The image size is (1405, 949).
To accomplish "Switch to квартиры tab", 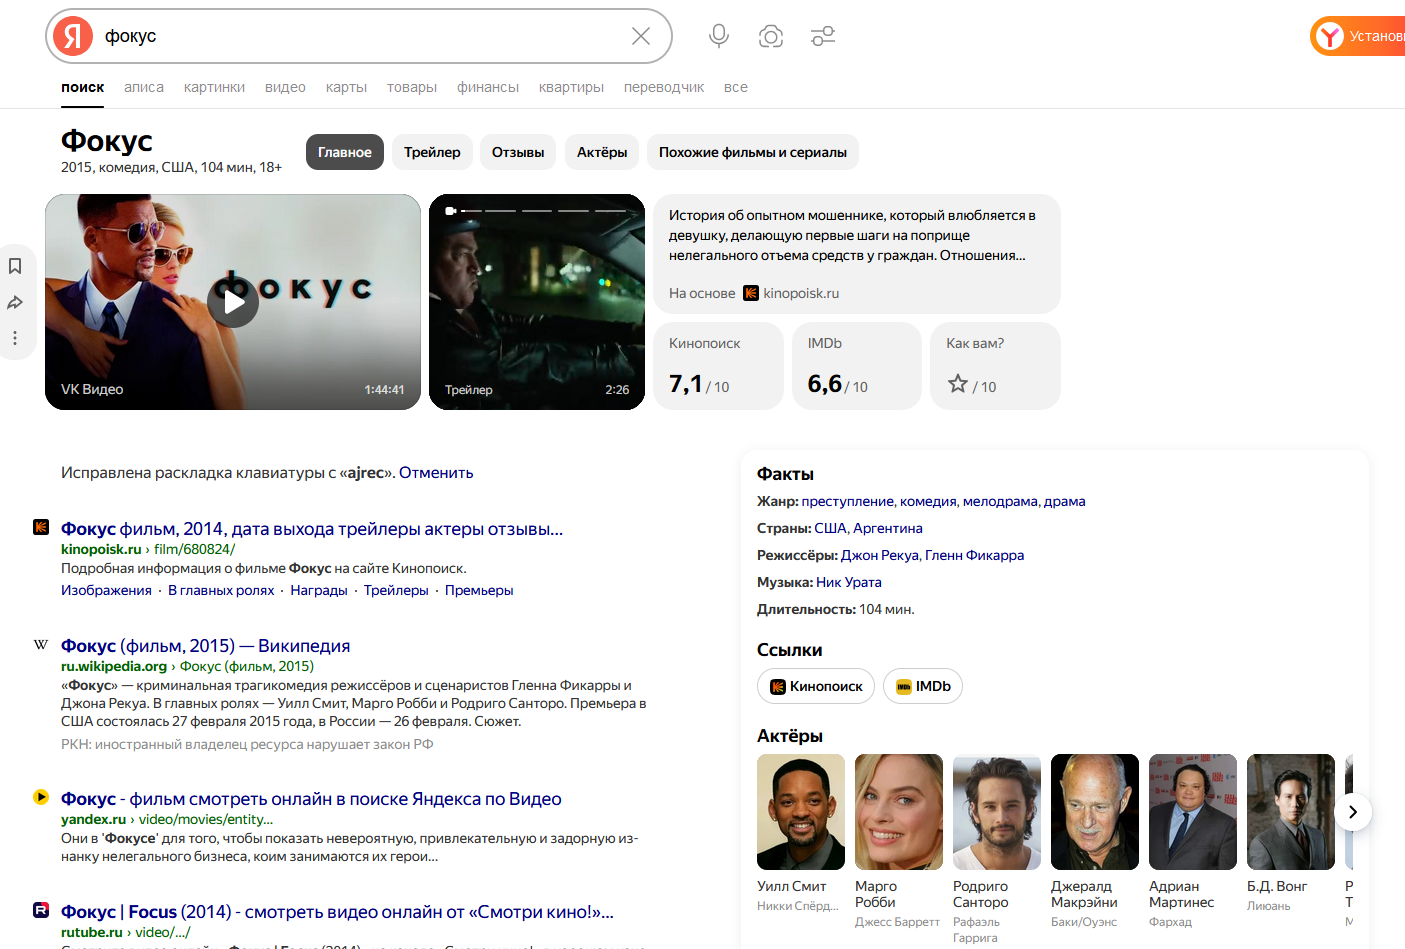I will coord(571,87).
